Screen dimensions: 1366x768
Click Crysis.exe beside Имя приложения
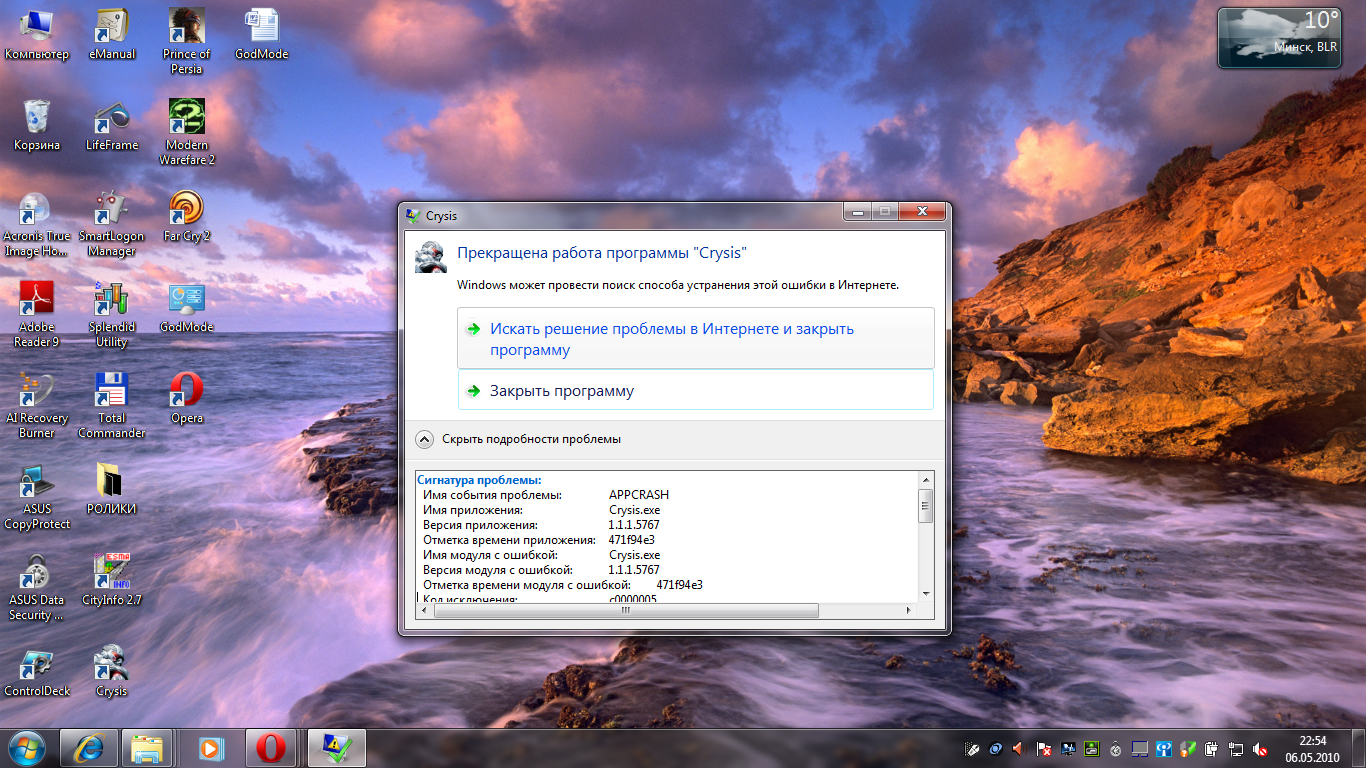(634, 510)
